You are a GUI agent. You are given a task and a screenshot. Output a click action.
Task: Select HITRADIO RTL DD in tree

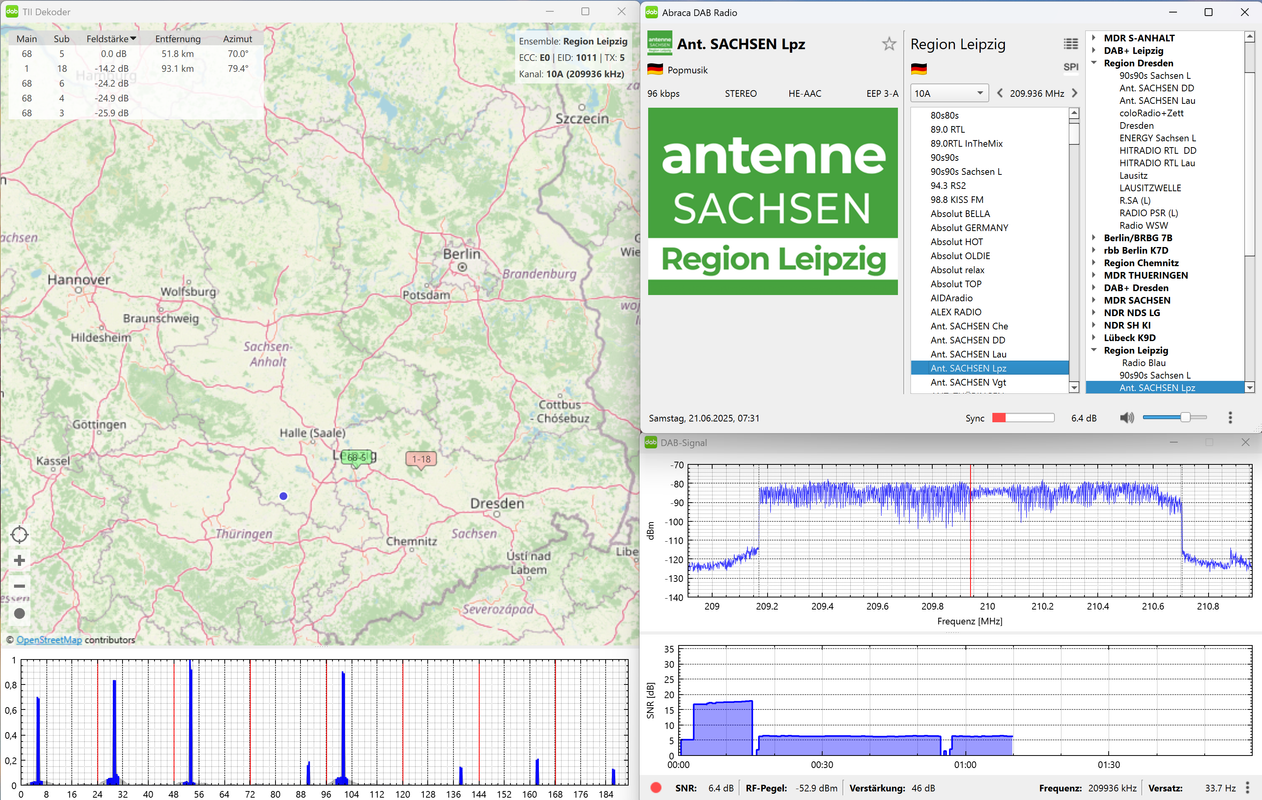coord(1158,150)
